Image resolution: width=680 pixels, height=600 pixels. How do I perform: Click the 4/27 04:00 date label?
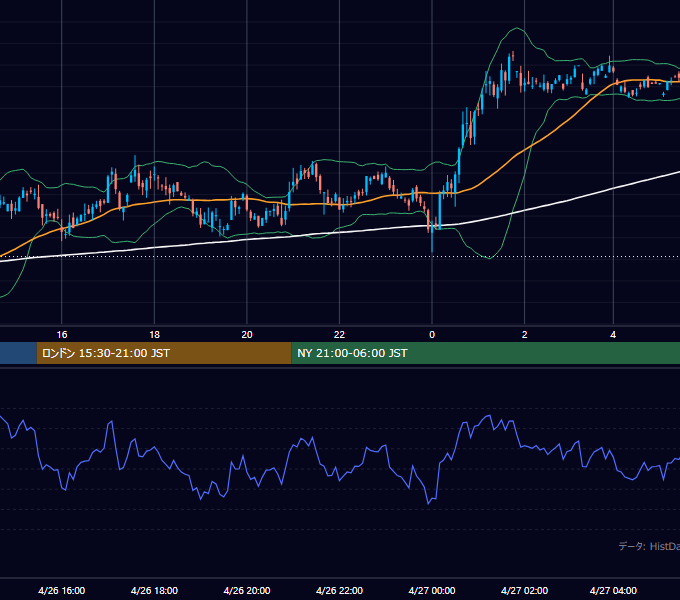coord(613,590)
